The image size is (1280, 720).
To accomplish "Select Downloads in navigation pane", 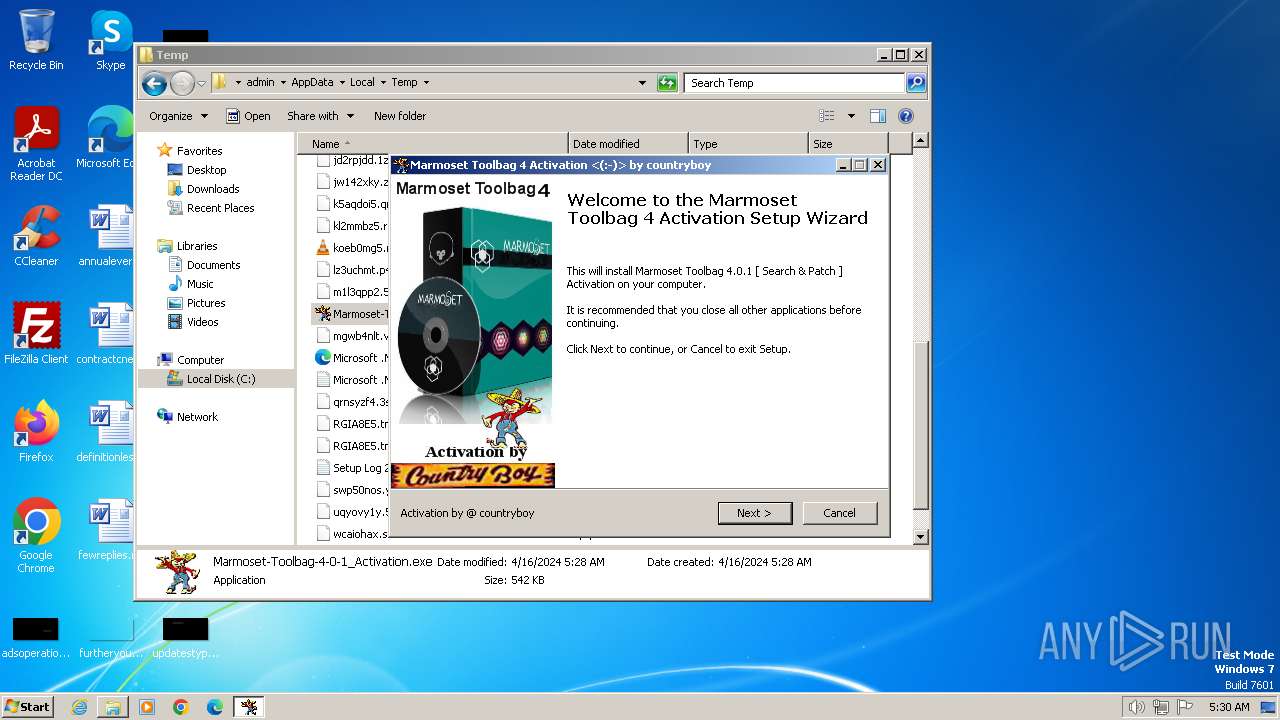I will click(213, 189).
